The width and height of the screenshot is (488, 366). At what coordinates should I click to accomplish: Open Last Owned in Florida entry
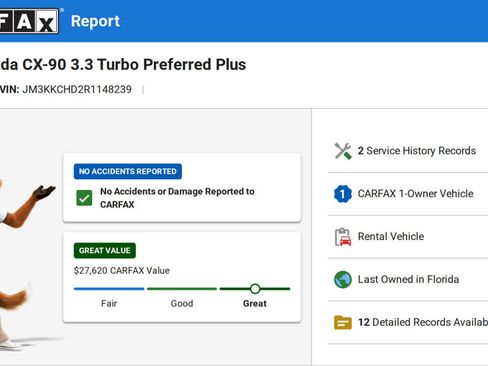tap(408, 279)
